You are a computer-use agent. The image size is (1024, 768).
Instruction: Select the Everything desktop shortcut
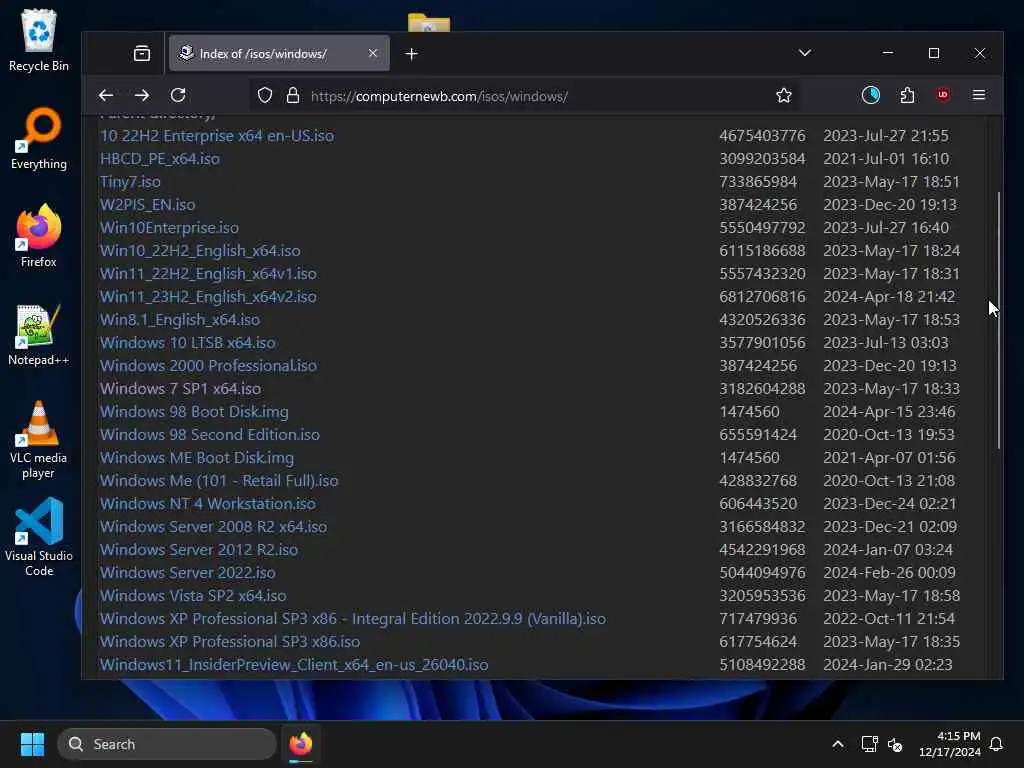[x=39, y=138]
